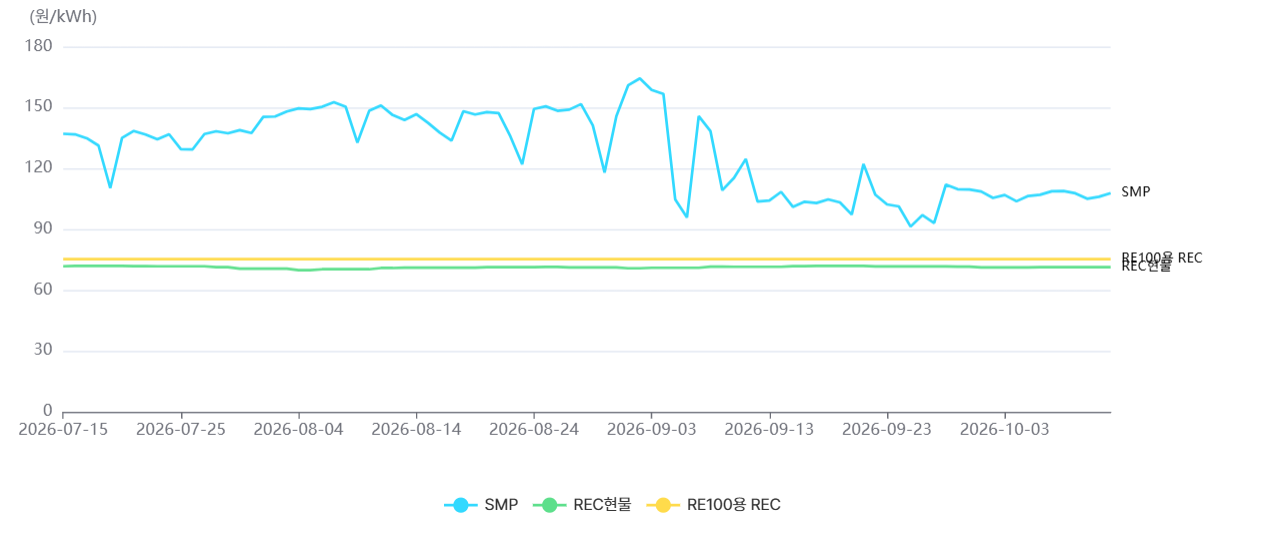Click the 2026-08-24 date axis label

click(x=534, y=429)
